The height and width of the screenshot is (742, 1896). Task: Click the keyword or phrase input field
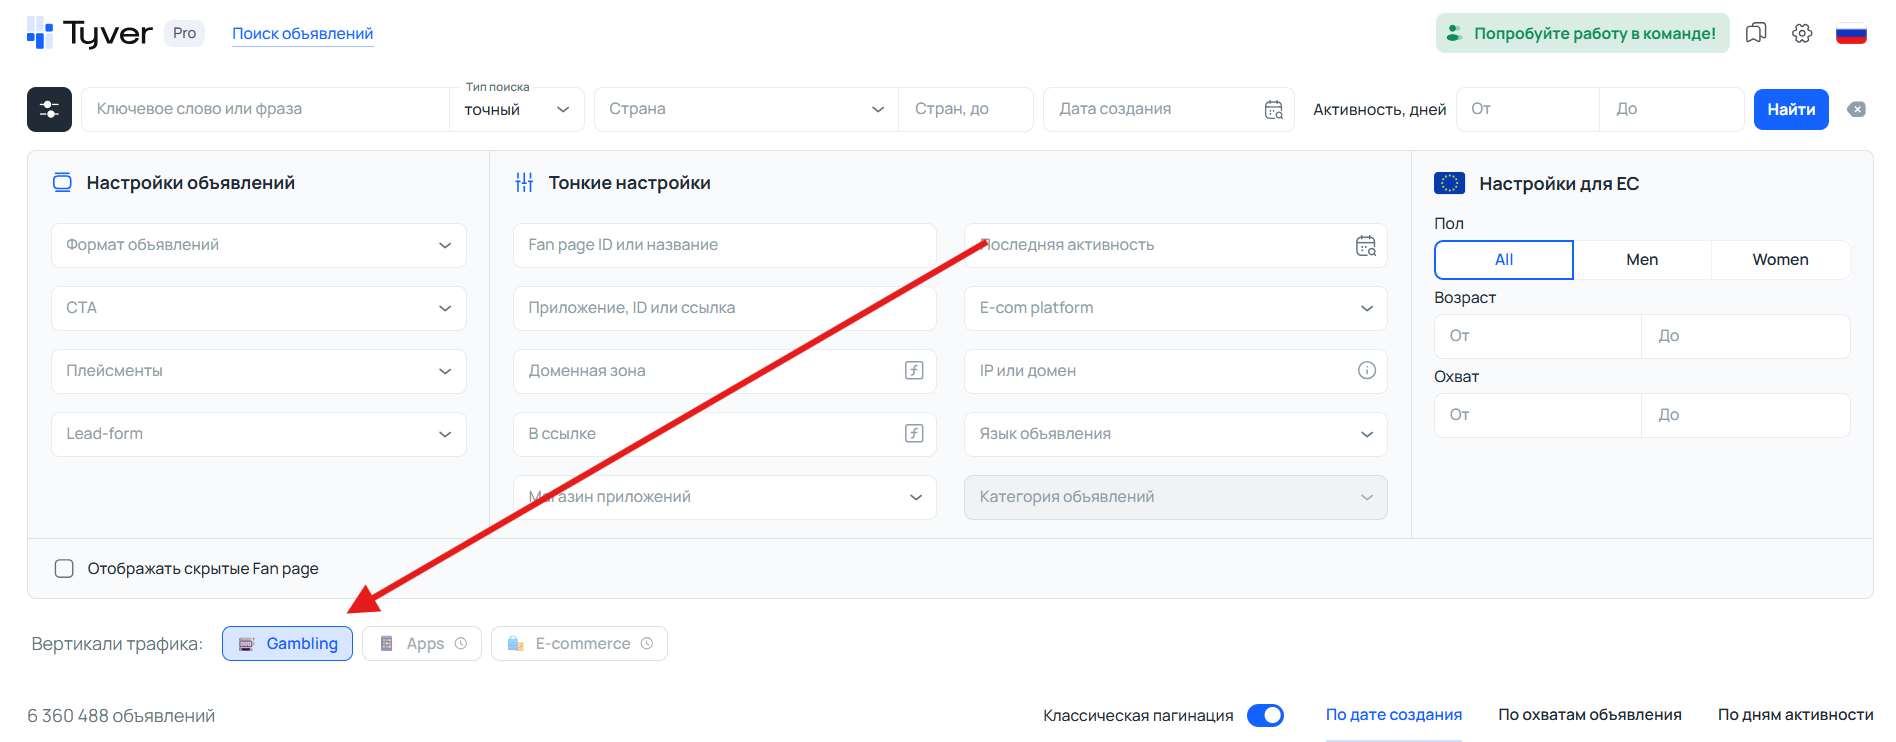coord(265,110)
